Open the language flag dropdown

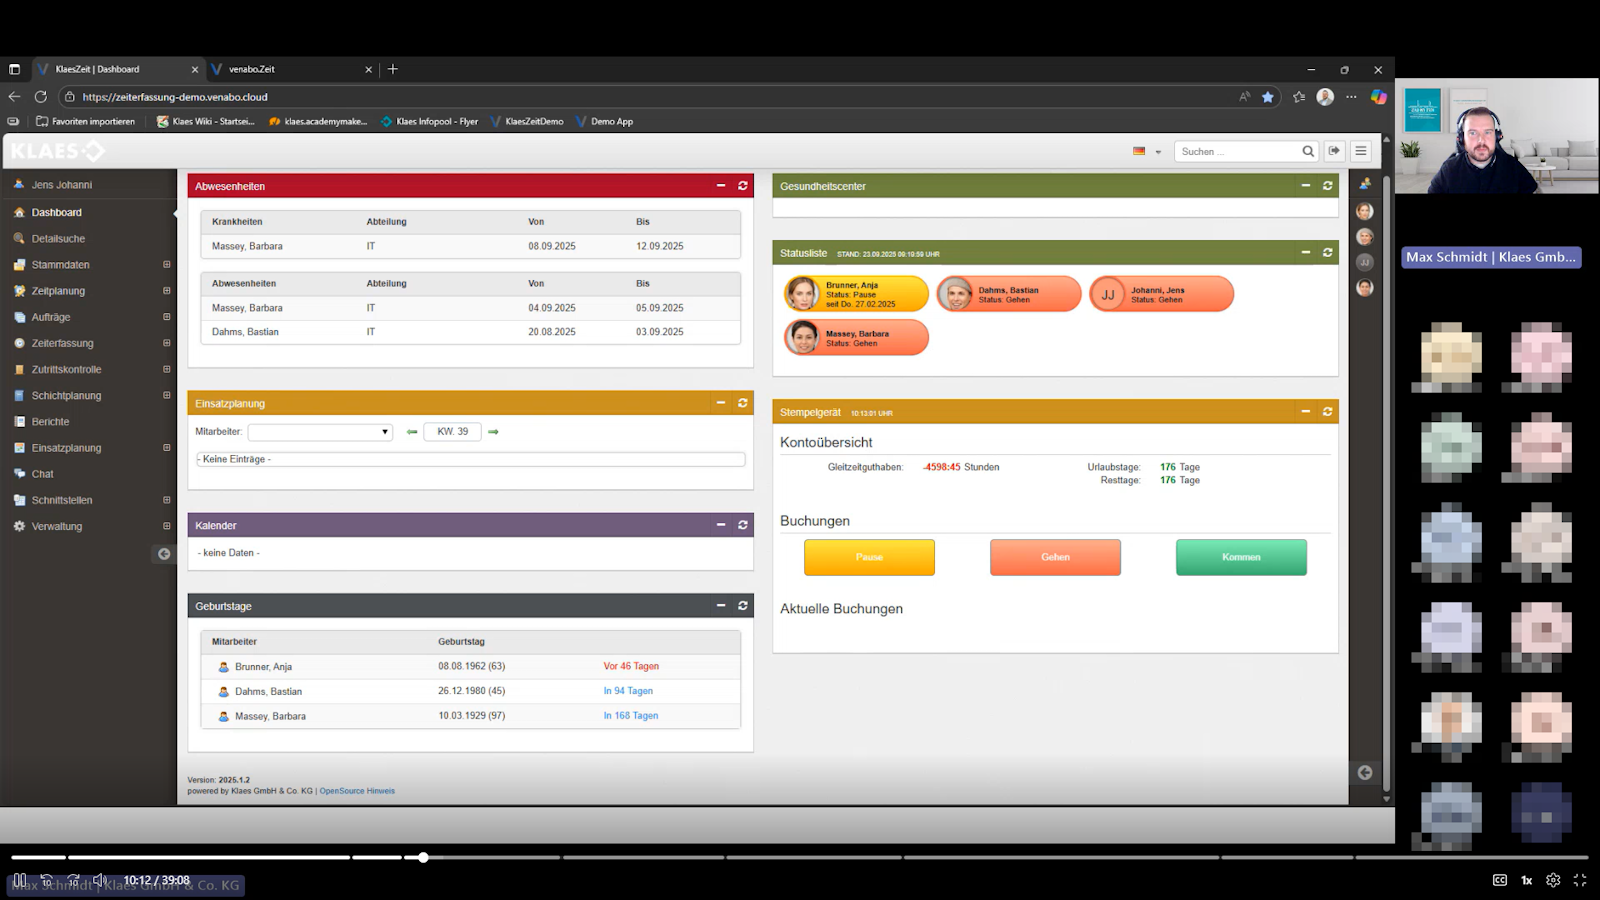tap(1146, 152)
